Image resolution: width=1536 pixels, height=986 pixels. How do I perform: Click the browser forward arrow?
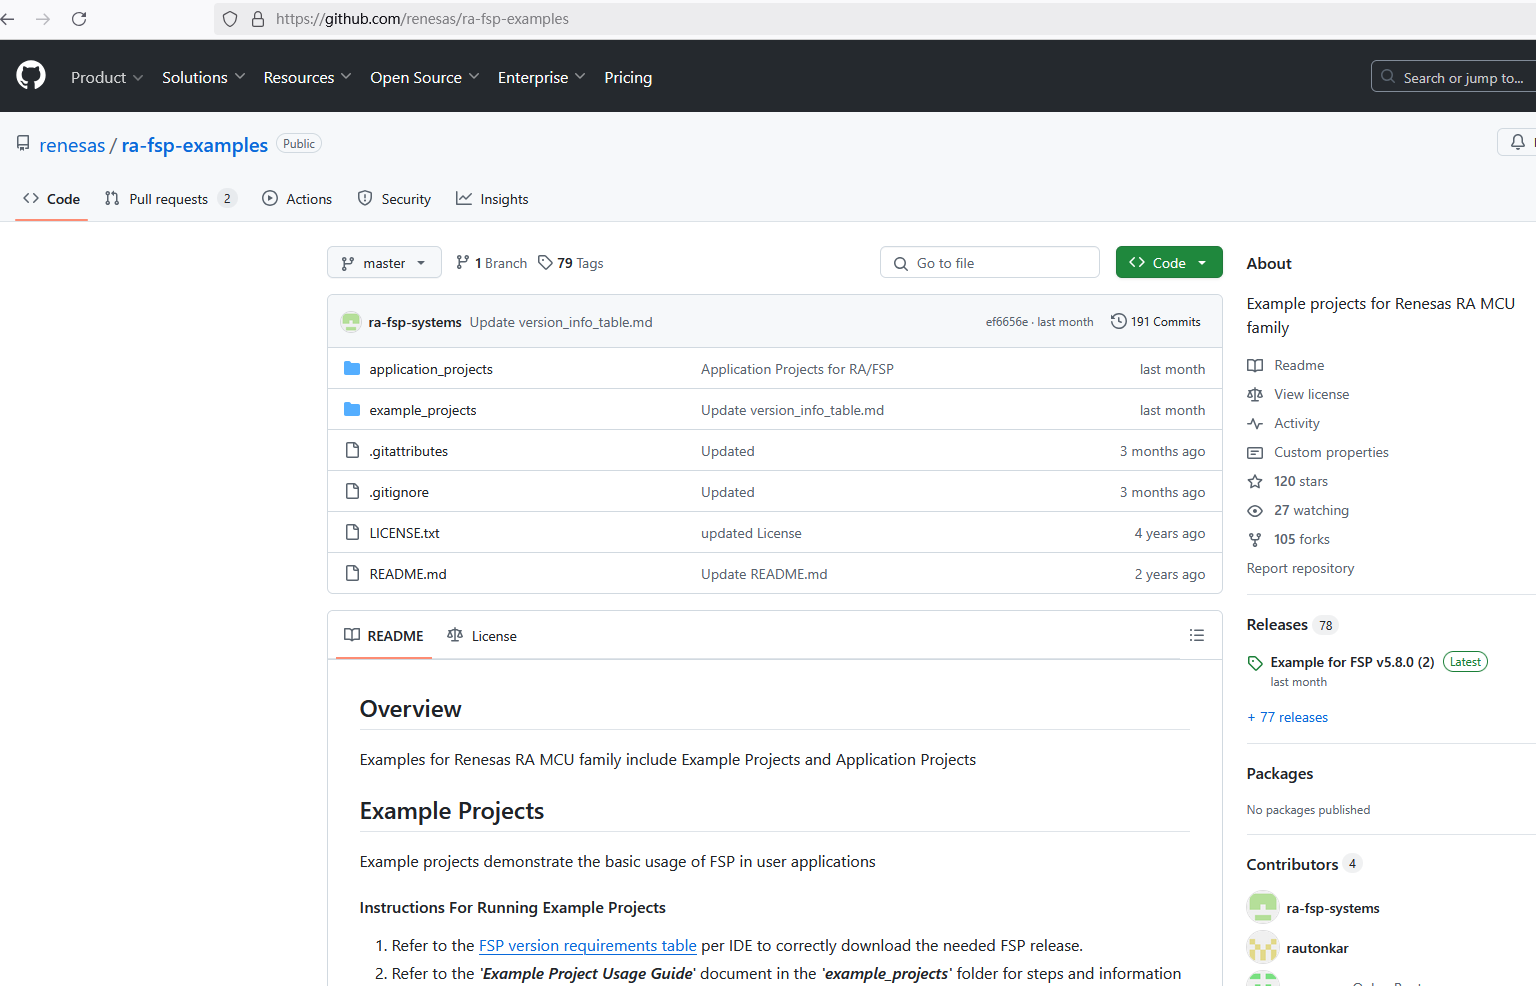click(43, 19)
